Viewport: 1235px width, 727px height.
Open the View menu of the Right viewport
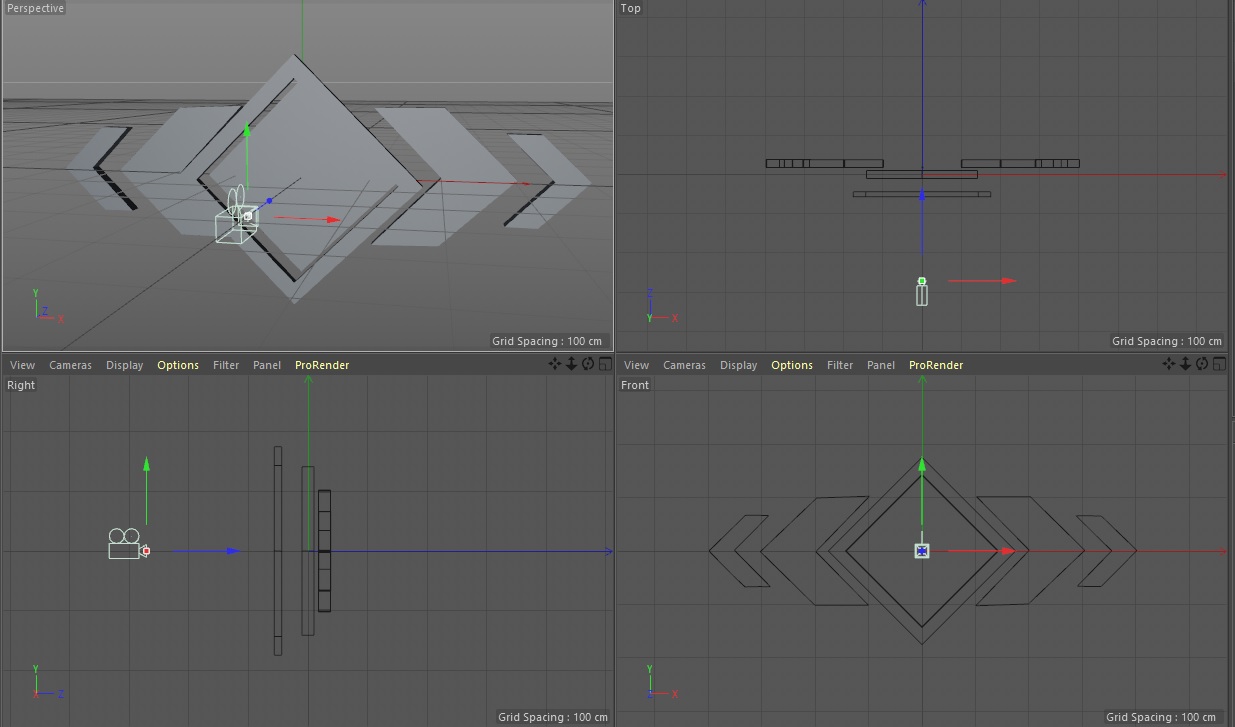(x=21, y=365)
